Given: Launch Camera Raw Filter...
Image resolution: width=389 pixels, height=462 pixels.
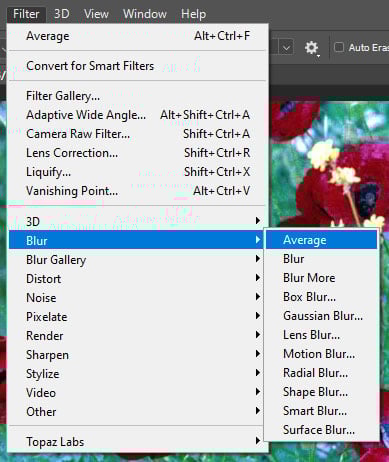Looking at the screenshot, I should click(x=138, y=134).
